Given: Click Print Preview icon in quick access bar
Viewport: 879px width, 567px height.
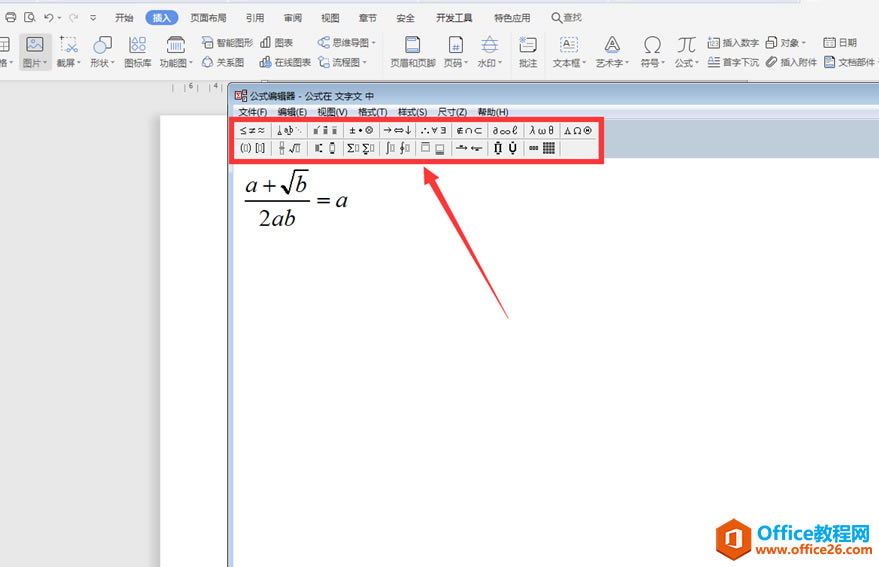Looking at the screenshot, I should (30, 17).
